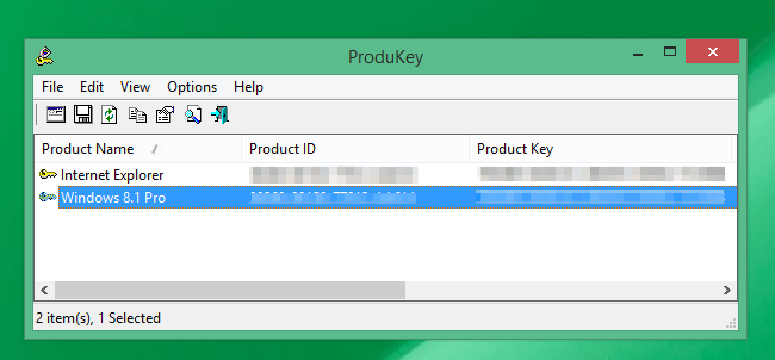775x360 pixels.
Task: Open the File menu
Action: 52,87
